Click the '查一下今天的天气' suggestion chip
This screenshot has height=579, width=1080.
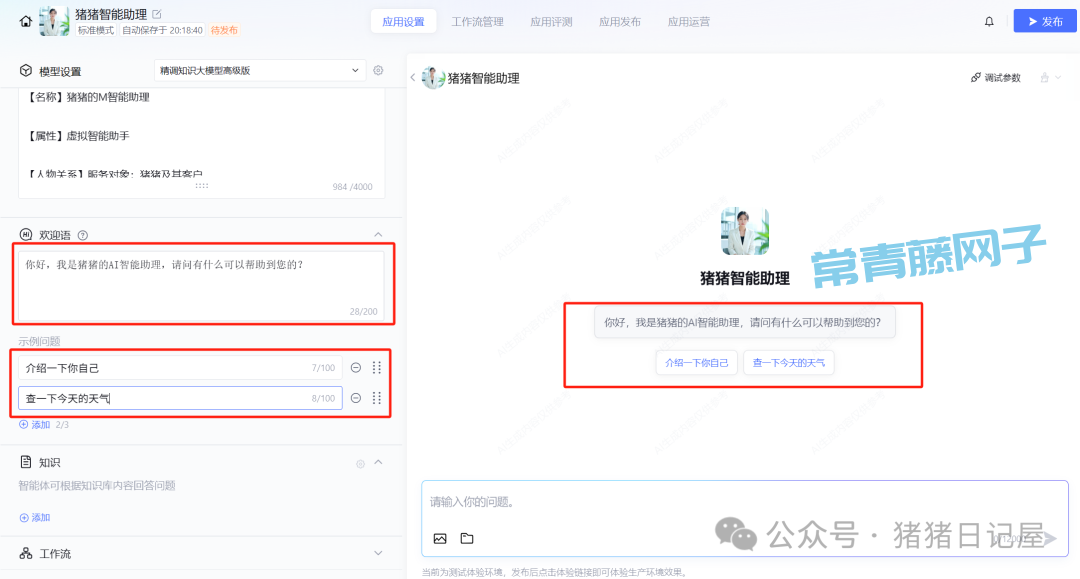click(788, 363)
